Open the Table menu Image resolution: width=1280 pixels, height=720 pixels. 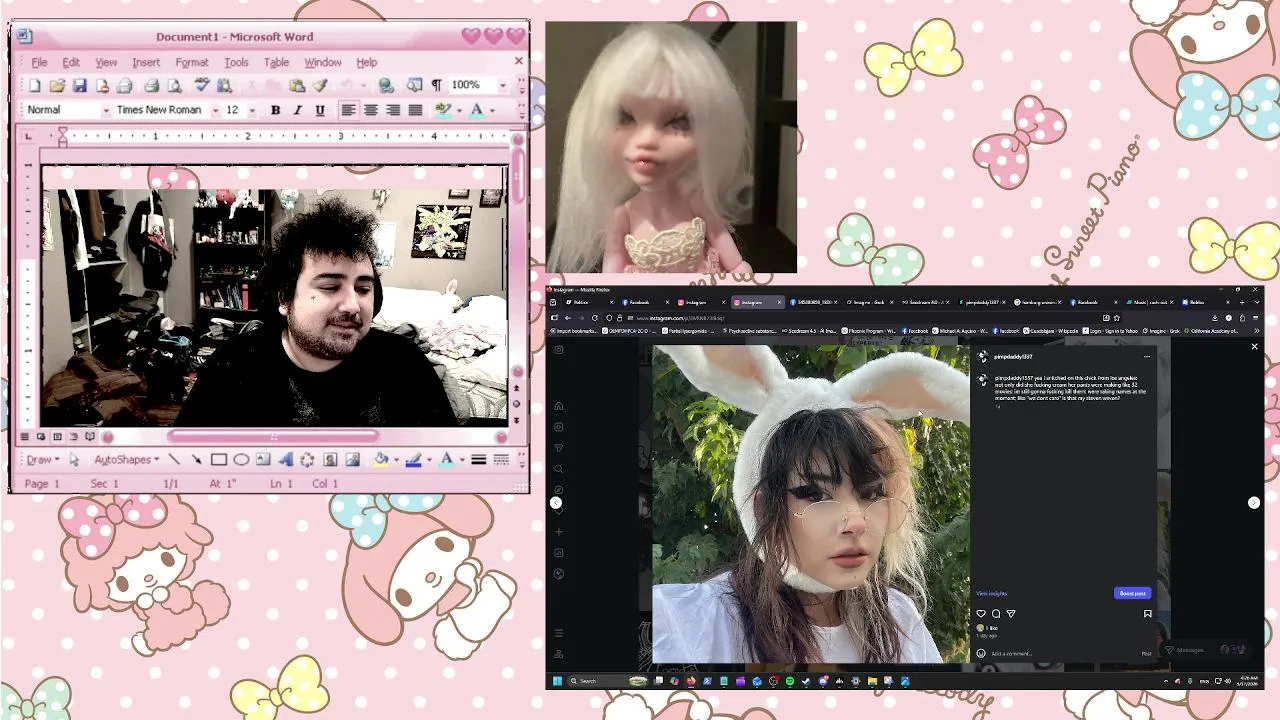coord(276,62)
